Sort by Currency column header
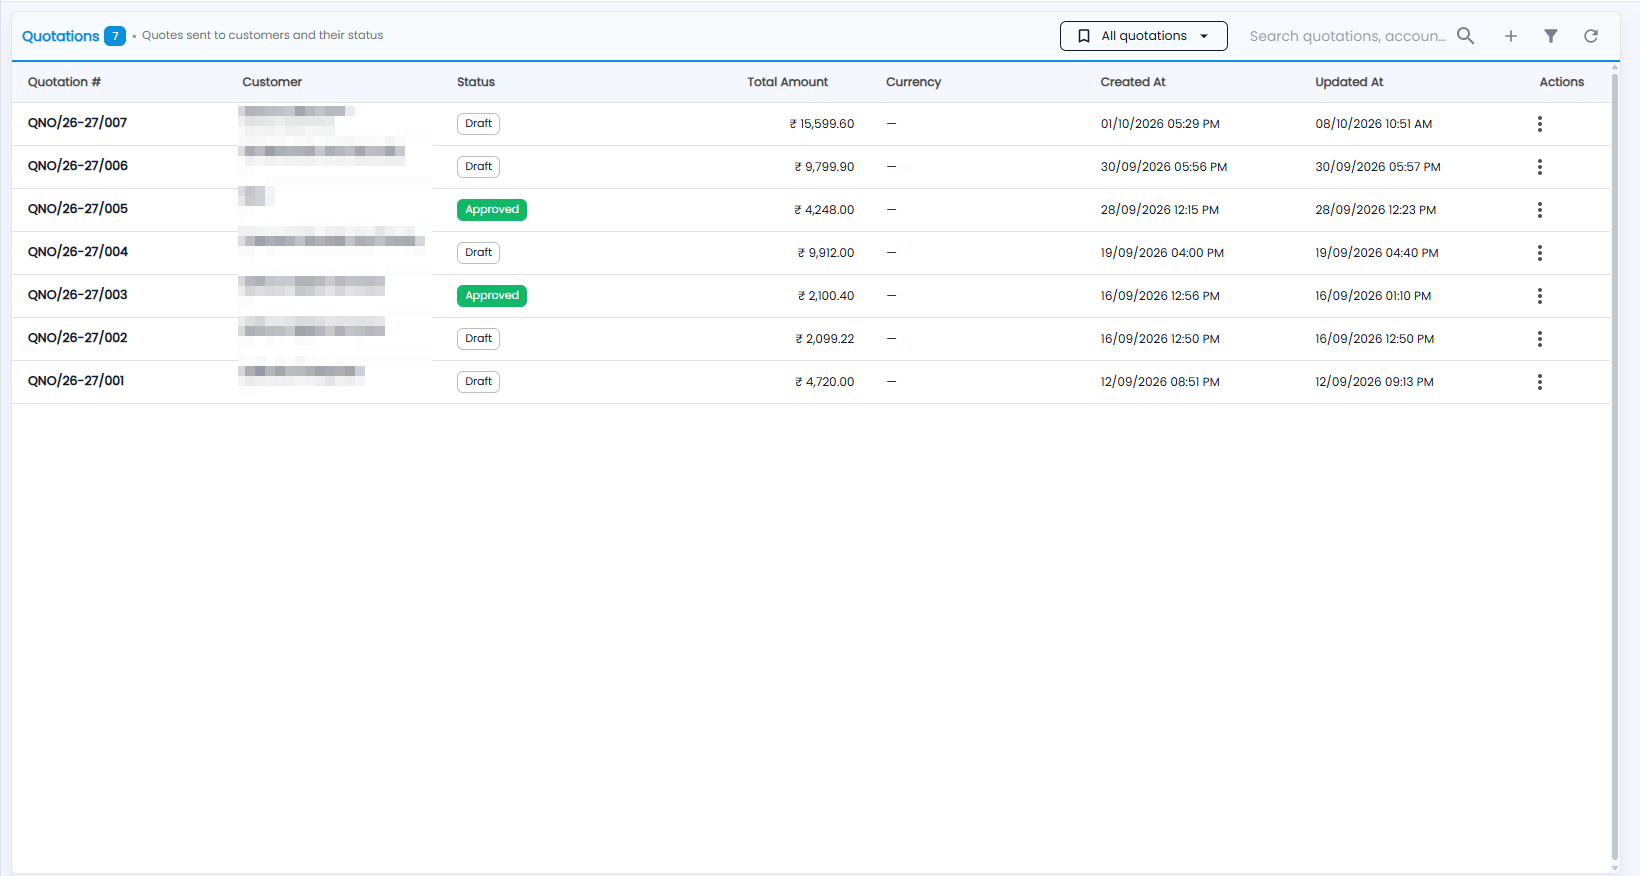 point(913,82)
